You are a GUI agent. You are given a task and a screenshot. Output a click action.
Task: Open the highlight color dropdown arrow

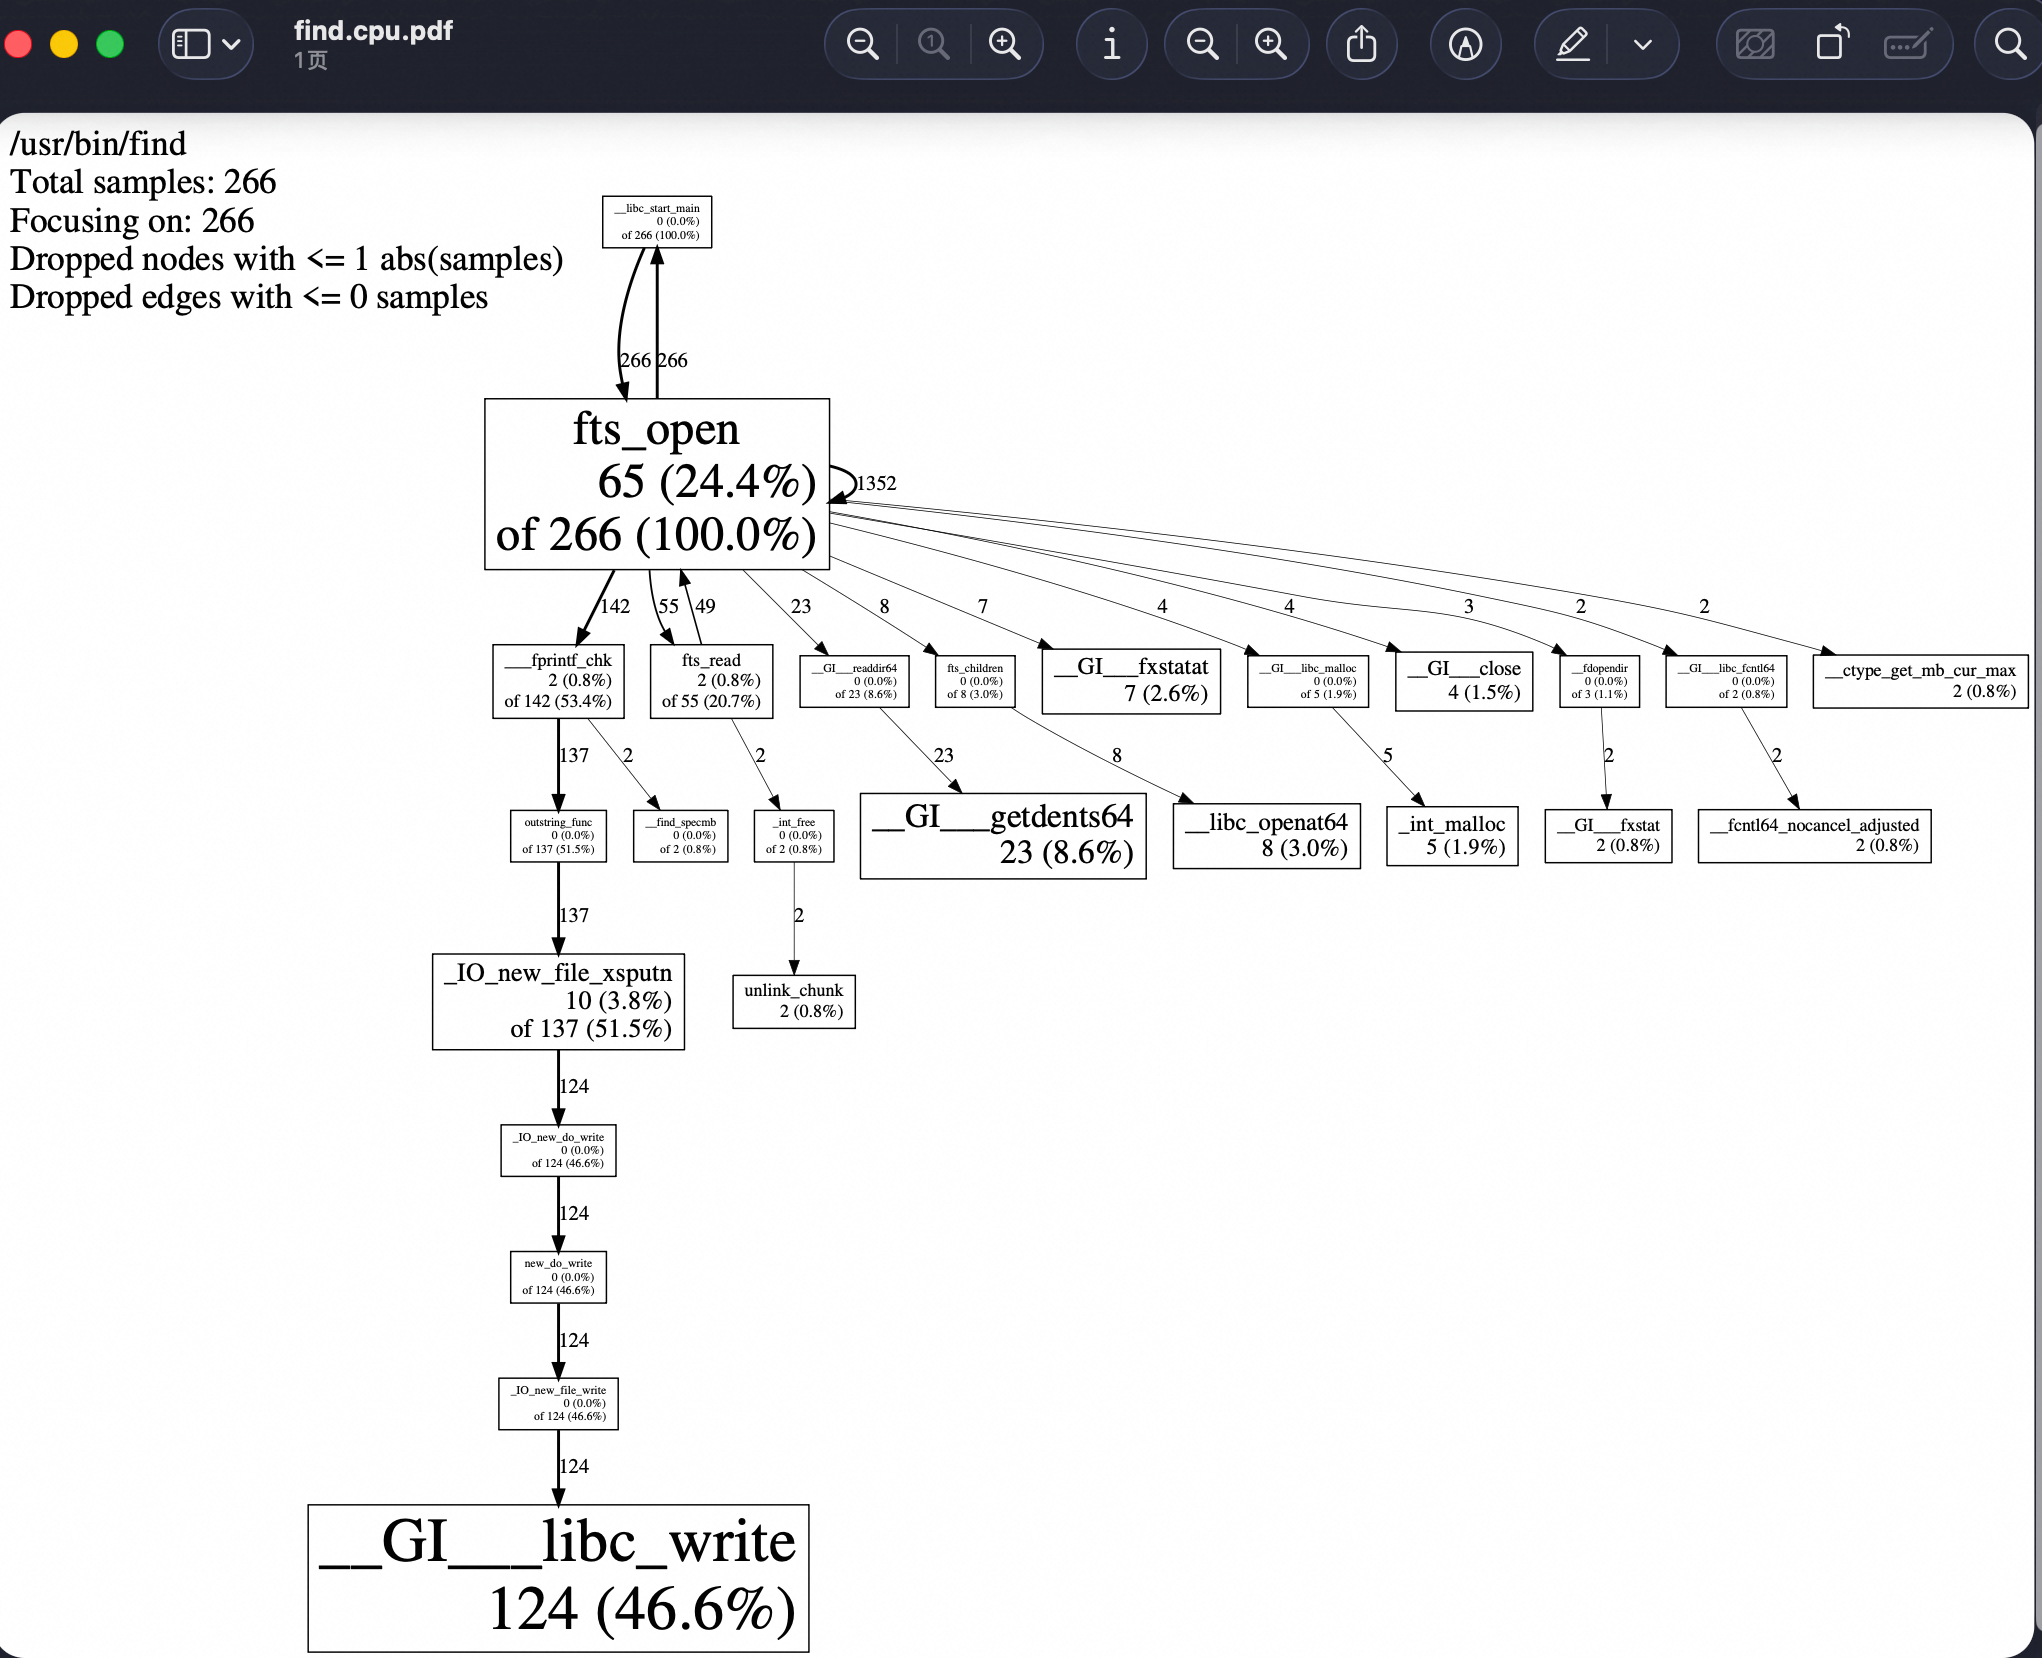coord(1642,44)
